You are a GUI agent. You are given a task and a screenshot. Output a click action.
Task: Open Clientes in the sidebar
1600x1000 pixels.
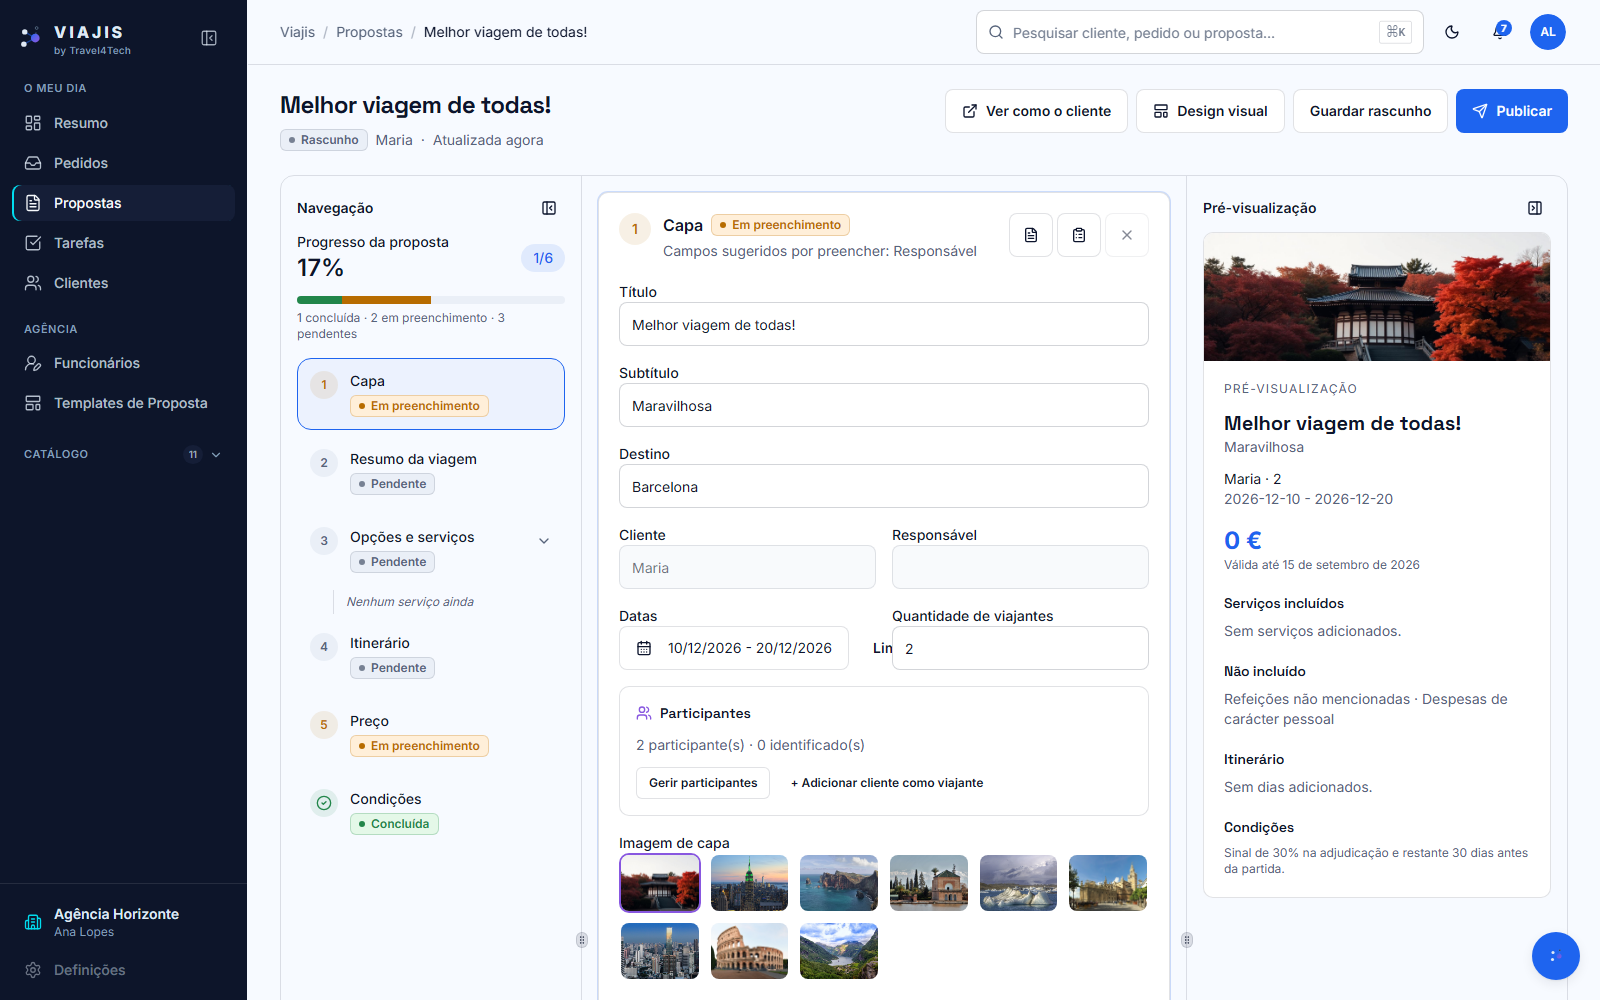[x=124, y=283]
